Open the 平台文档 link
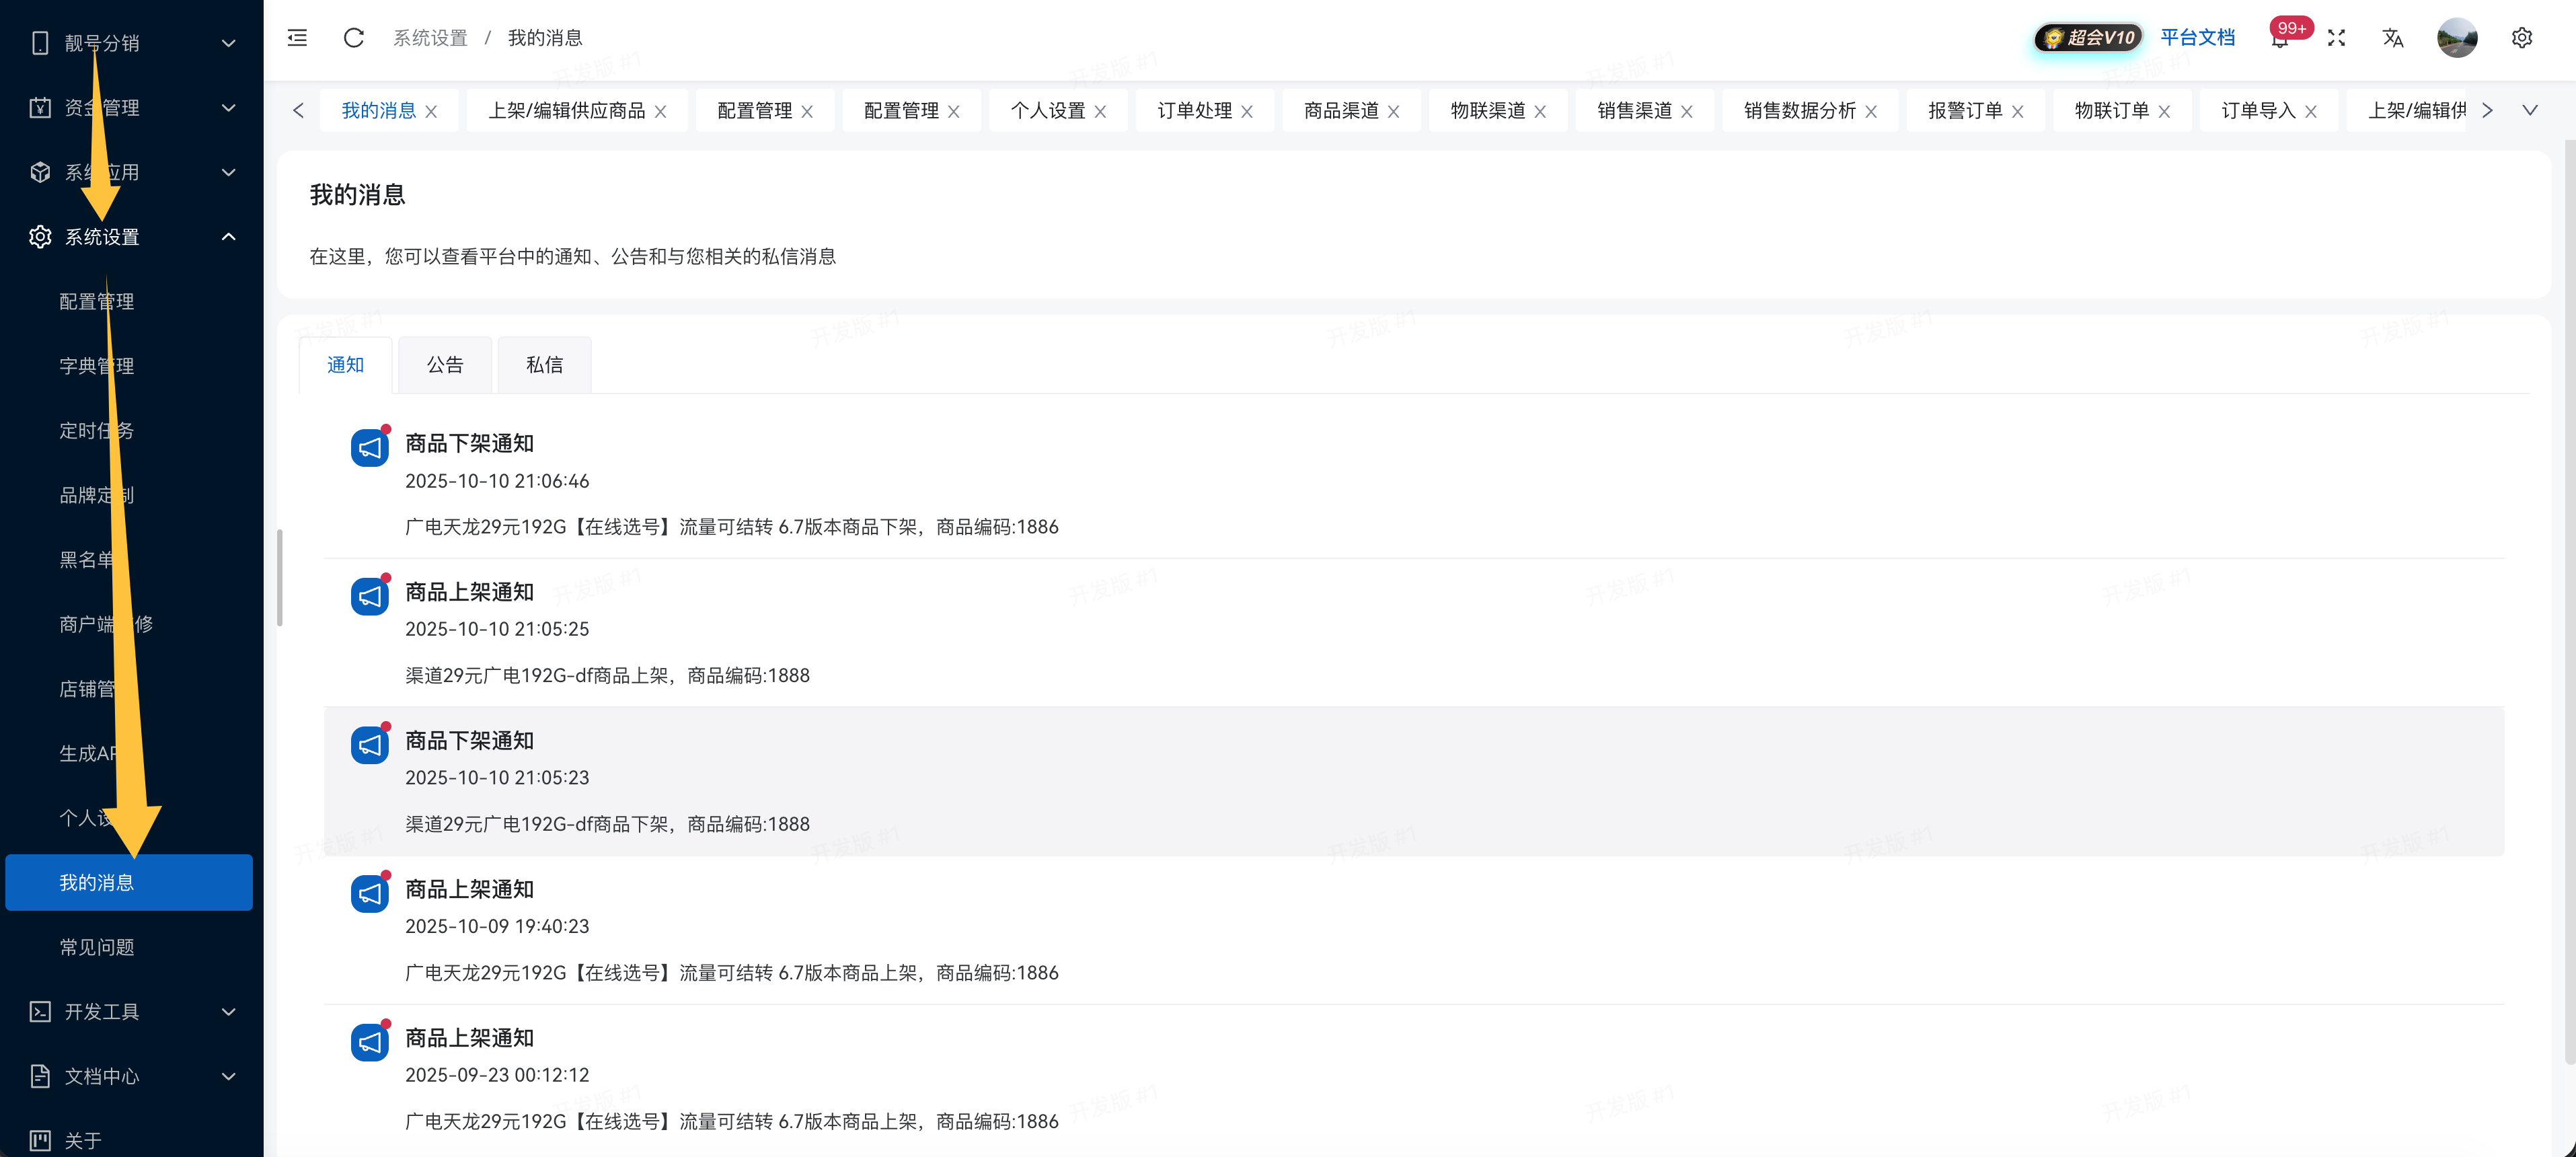The image size is (2576, 1157). coord(2197,38)
